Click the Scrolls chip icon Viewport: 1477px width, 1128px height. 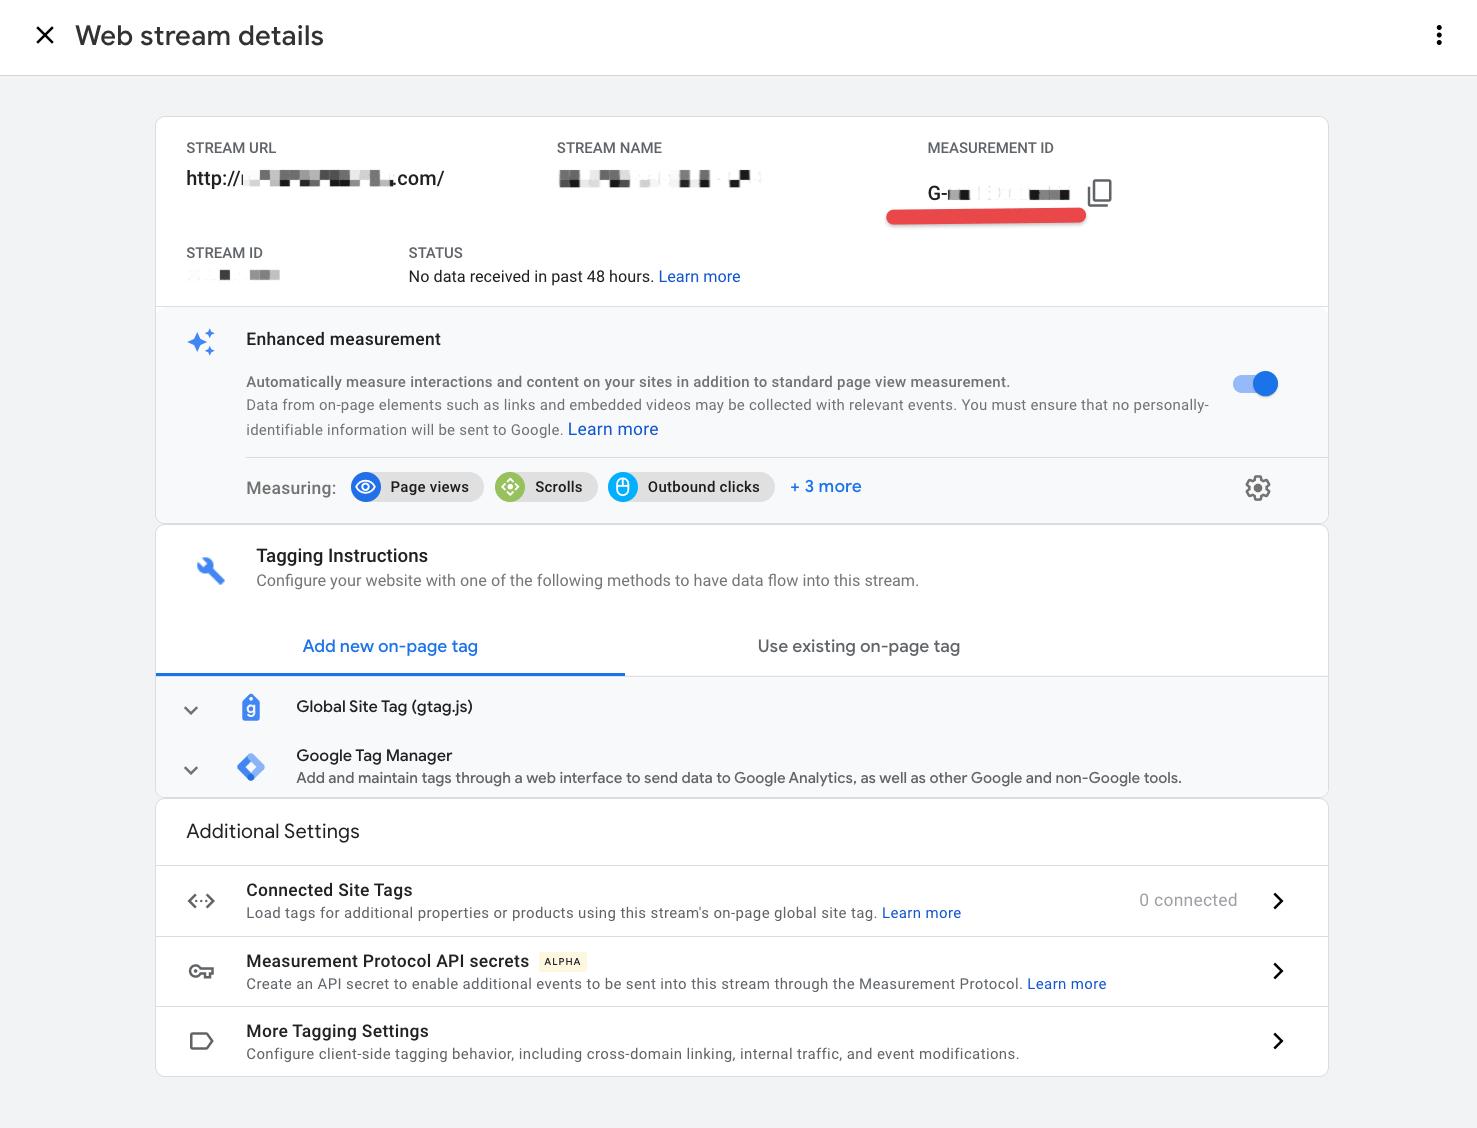510,487
